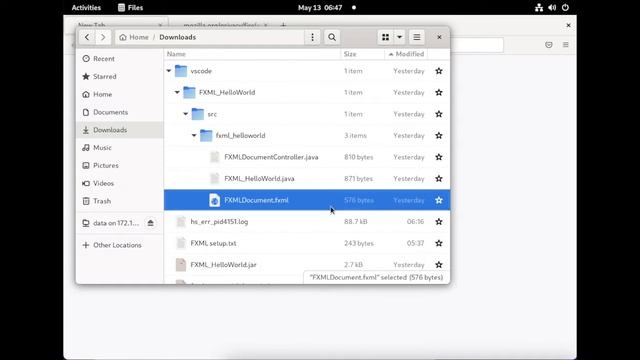Click the FXMLDocument.fxml file icon
The image size is (640, 360).
pyautogui.click(x=215, y=200)
